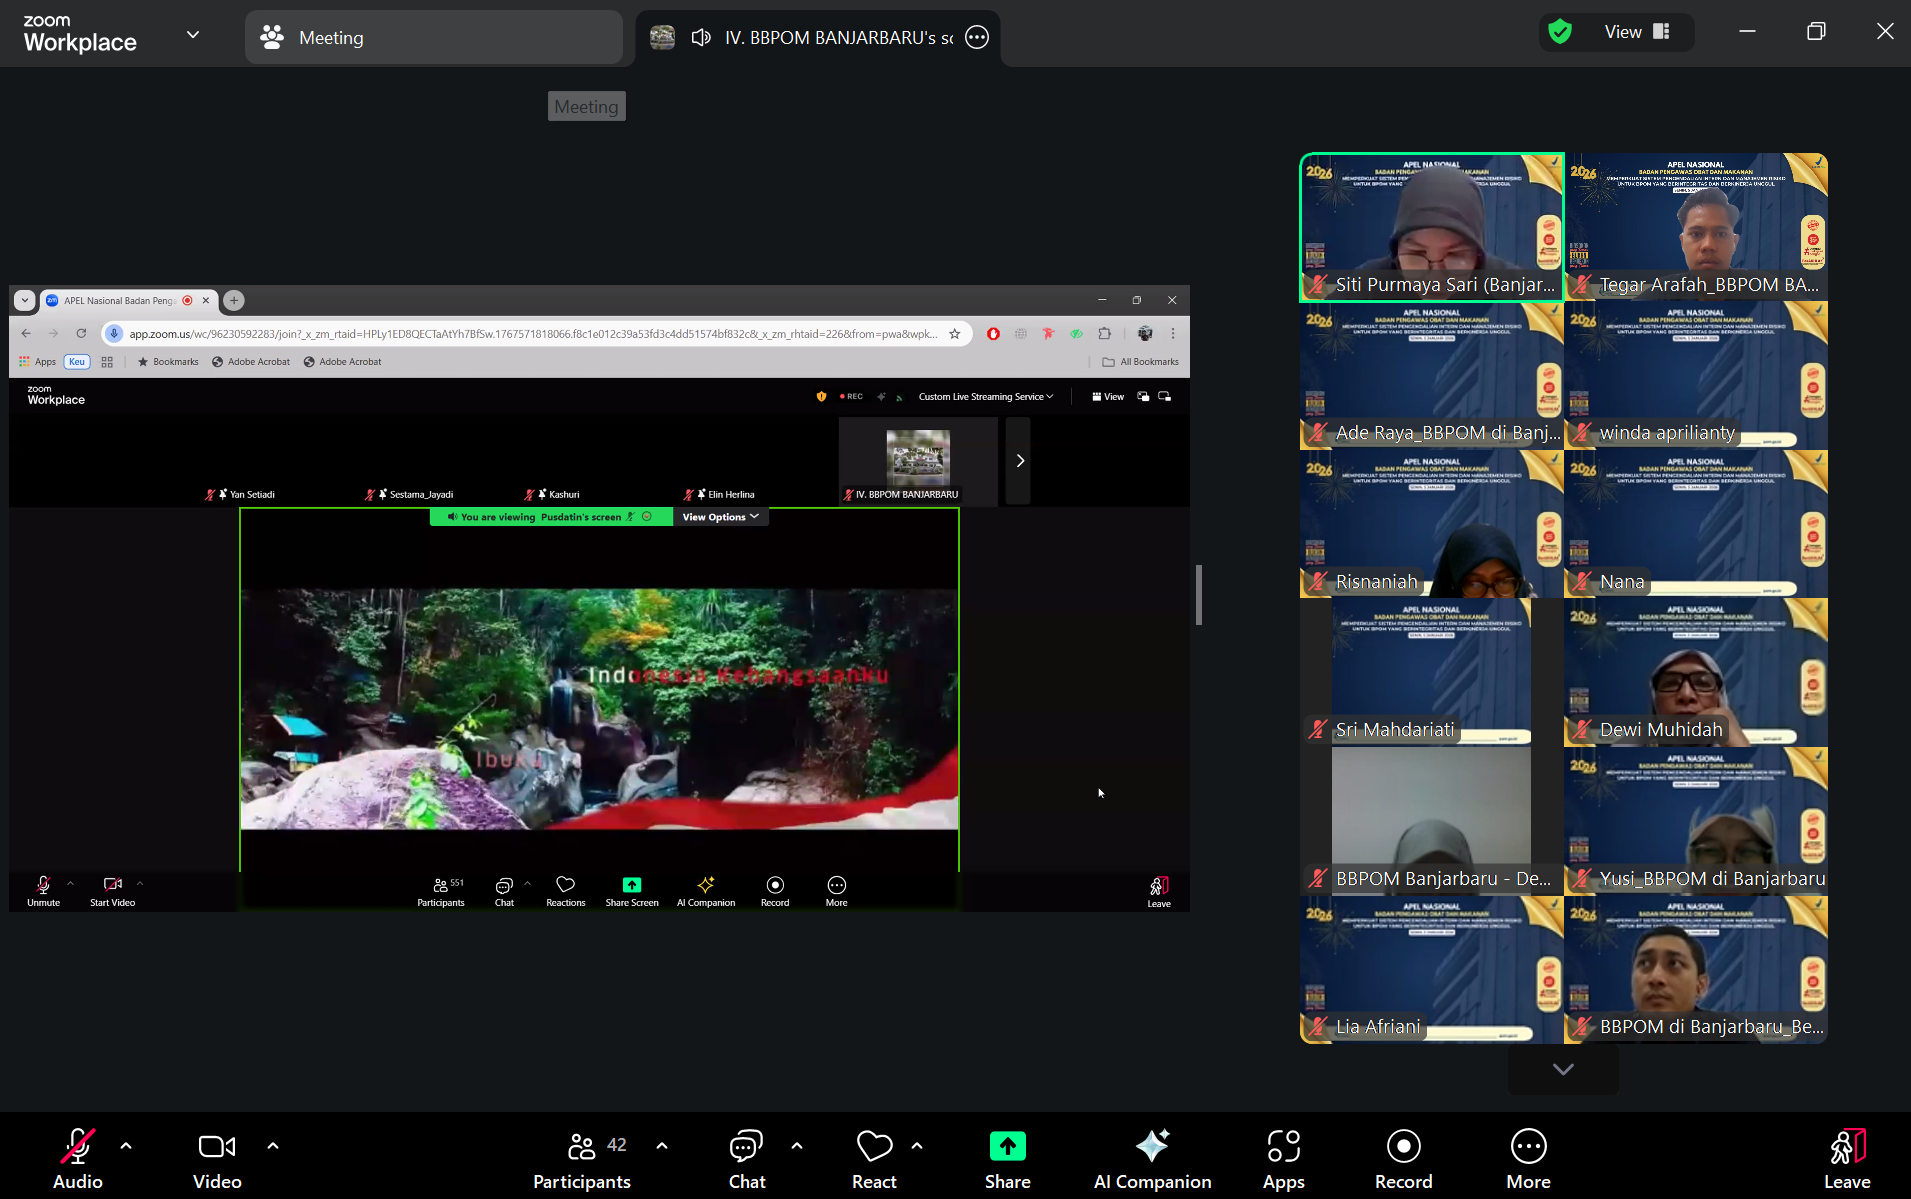Expand audio settings arrow next to Audio
Screen dimensions: 1911x1199
click(126, 1146)
